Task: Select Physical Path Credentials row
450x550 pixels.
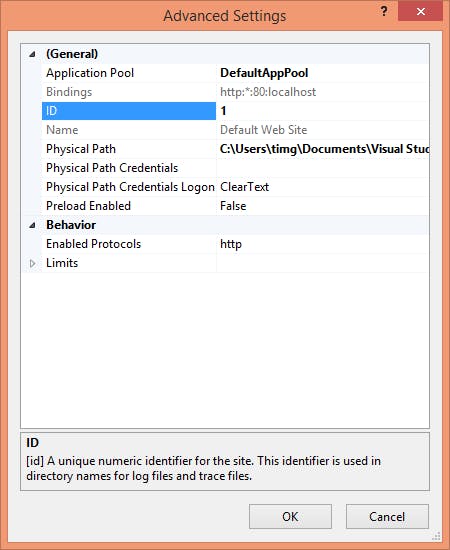Action: coord(129,168)
